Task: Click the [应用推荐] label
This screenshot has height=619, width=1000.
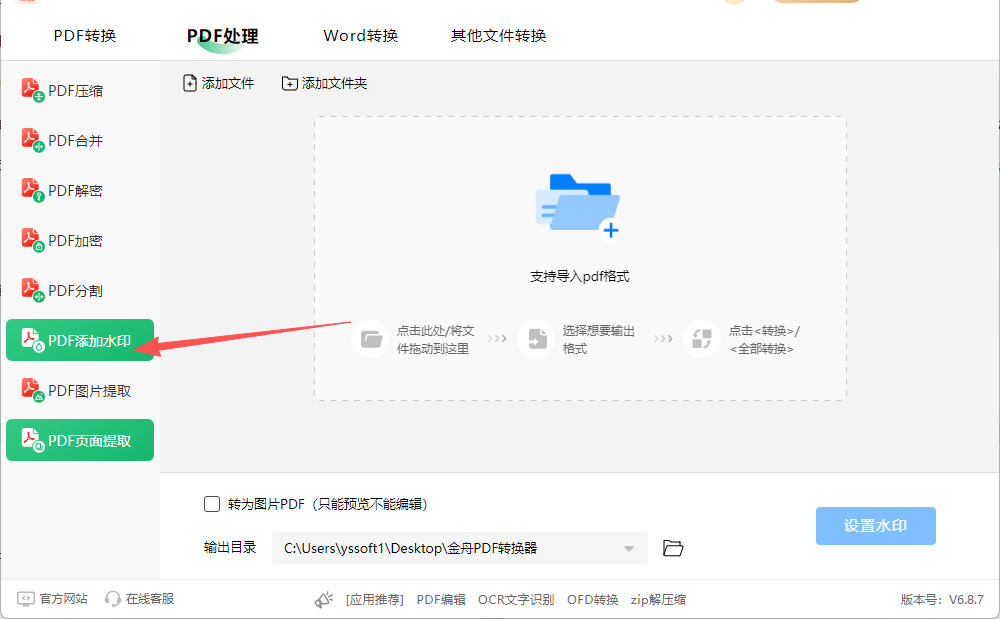Action: [375, 600]
